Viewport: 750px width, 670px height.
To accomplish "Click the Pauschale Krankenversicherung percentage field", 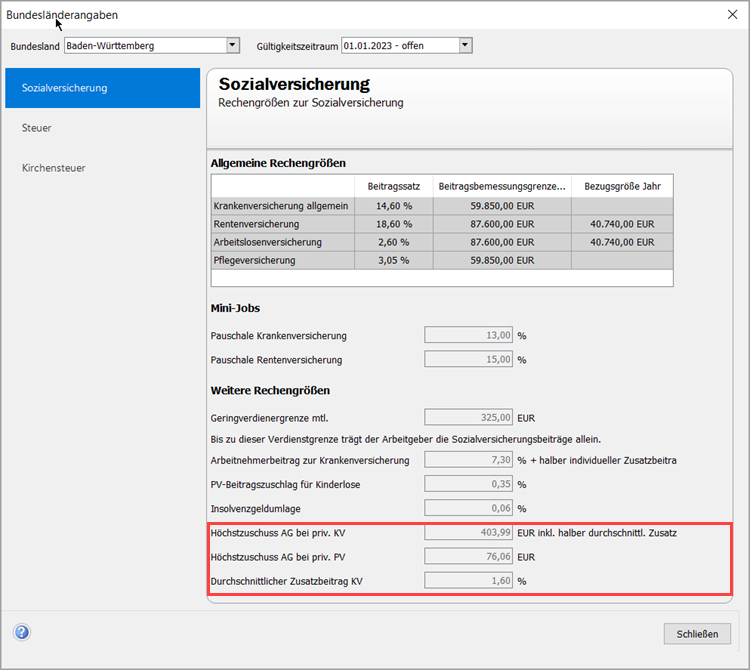I will pos(469,335).
